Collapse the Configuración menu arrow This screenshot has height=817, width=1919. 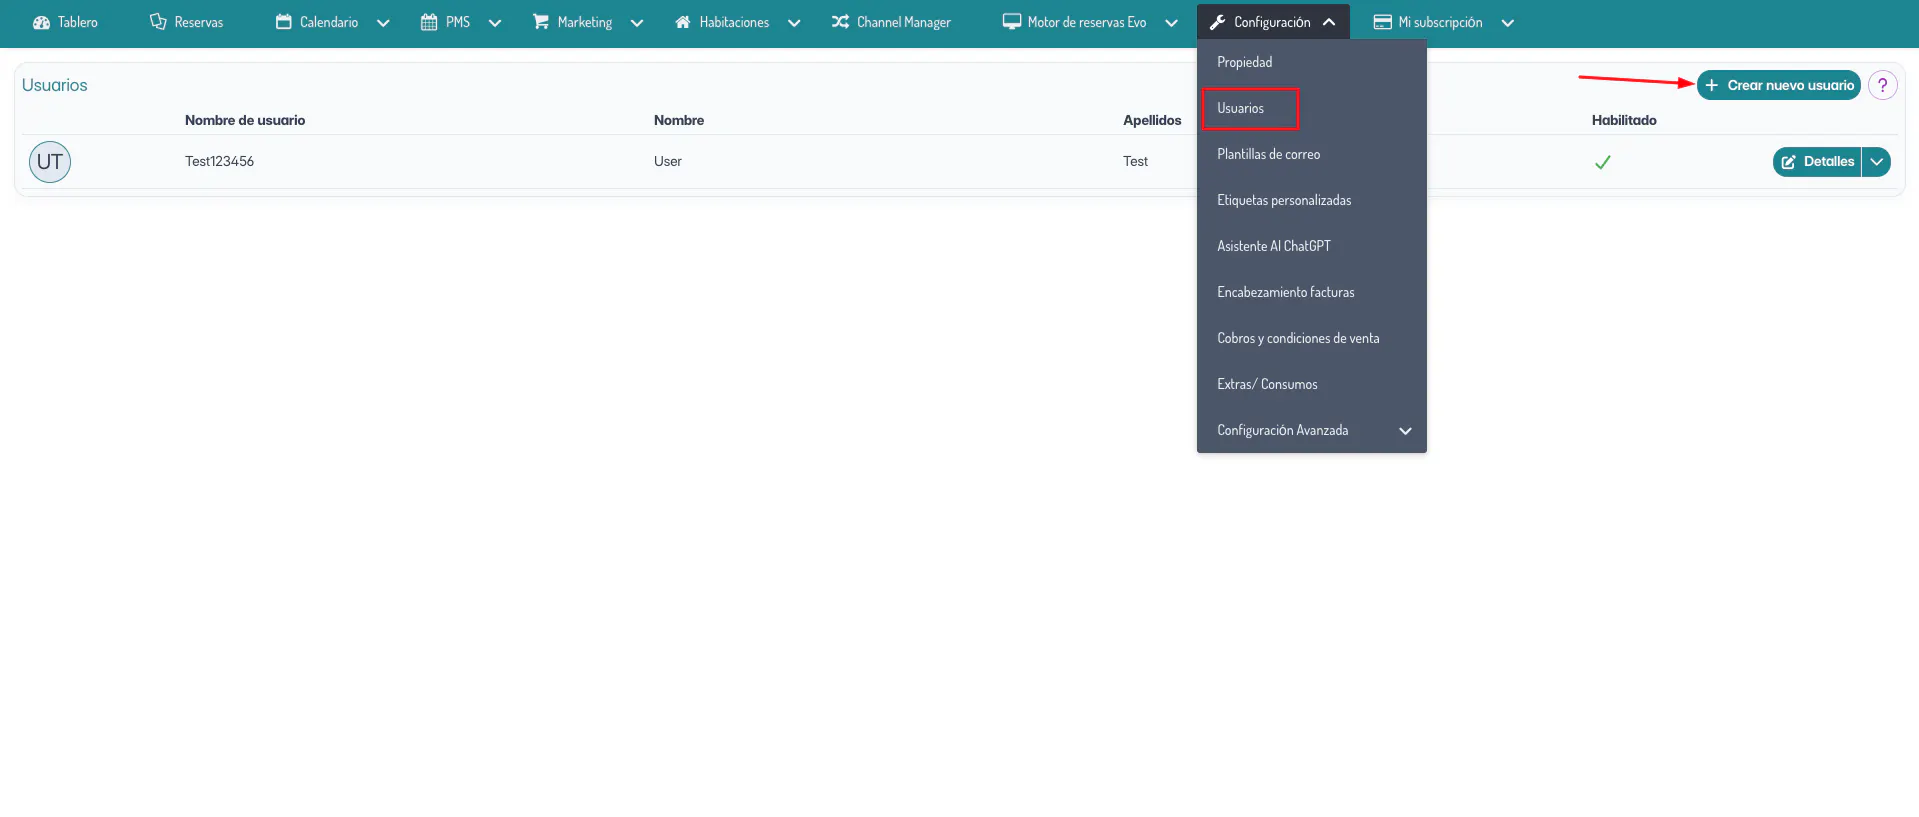point(1329,22)
